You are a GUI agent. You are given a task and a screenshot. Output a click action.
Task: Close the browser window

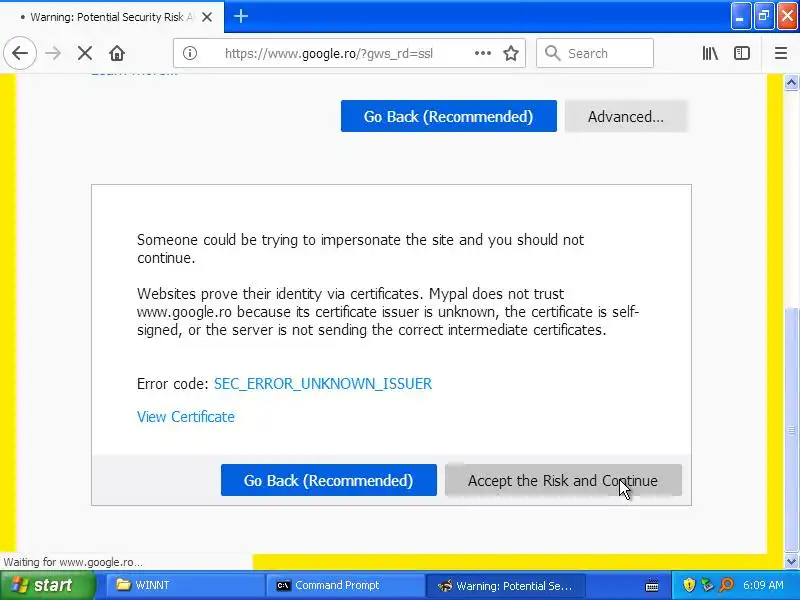click(x=787, y=17)
